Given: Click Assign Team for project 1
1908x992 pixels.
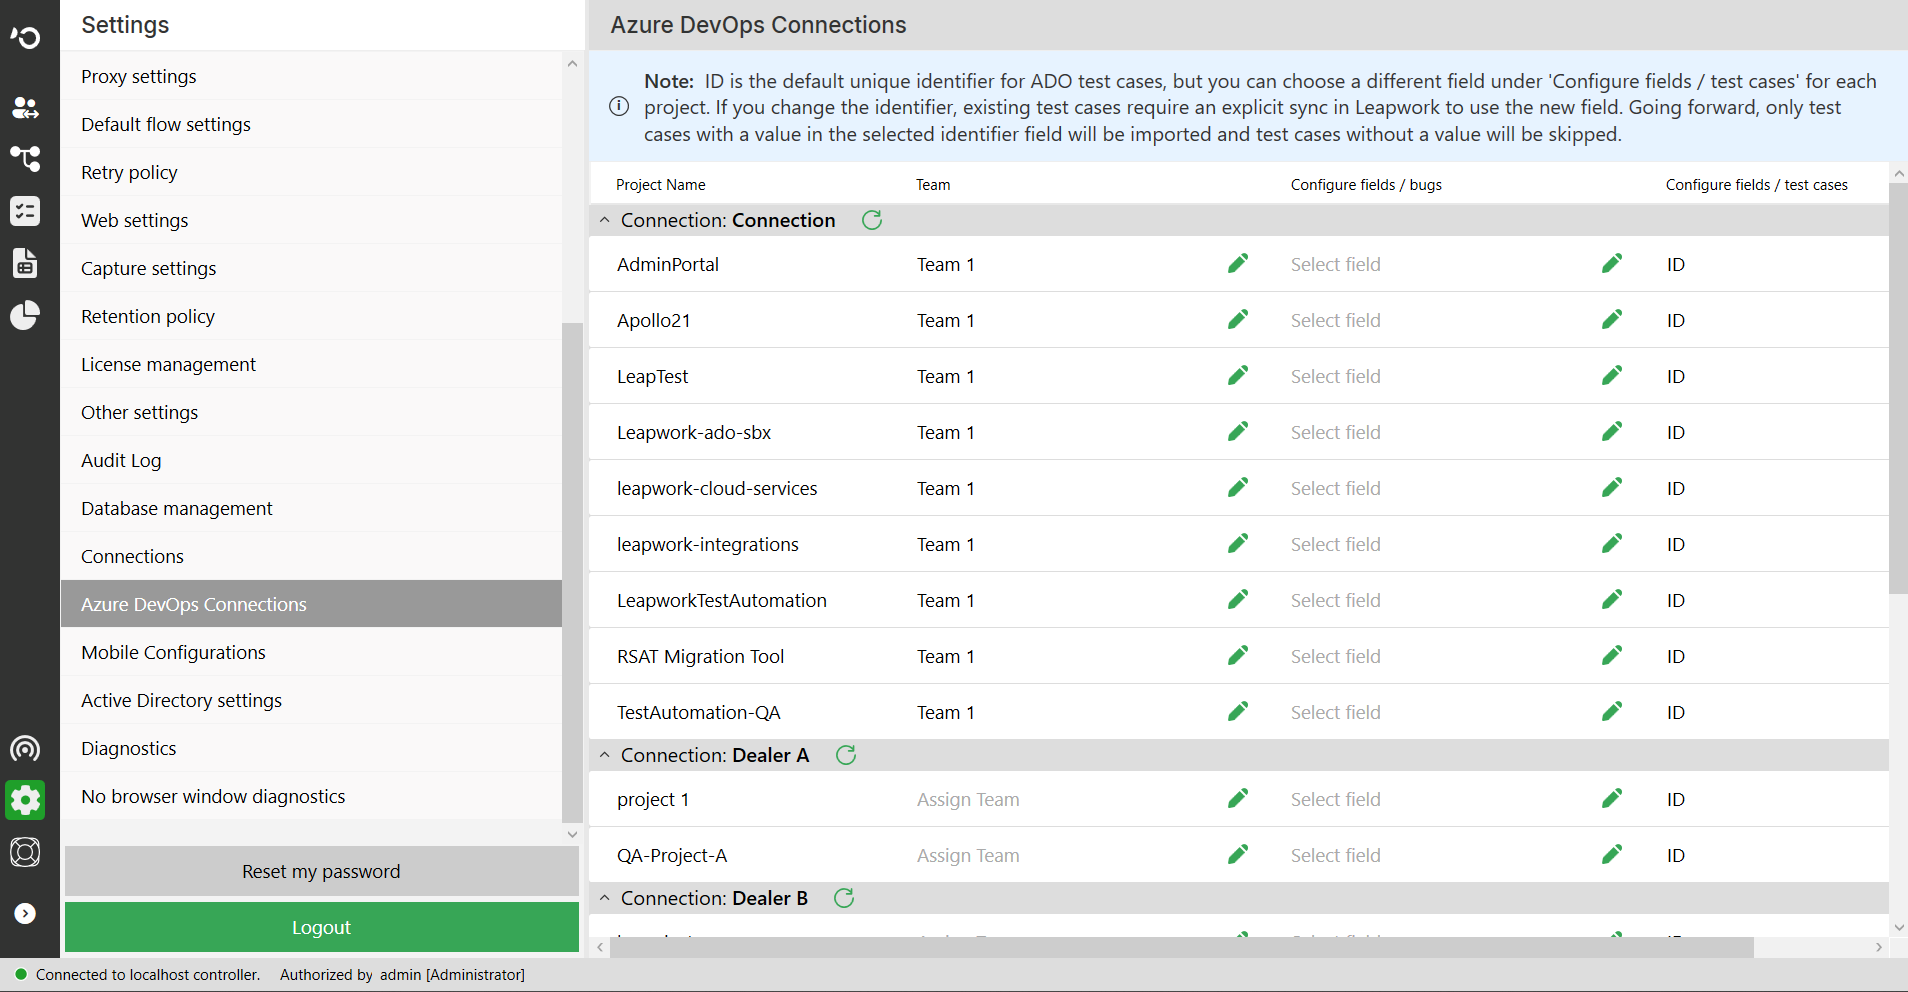Looking at the screenshot, I should coord(968,799).
